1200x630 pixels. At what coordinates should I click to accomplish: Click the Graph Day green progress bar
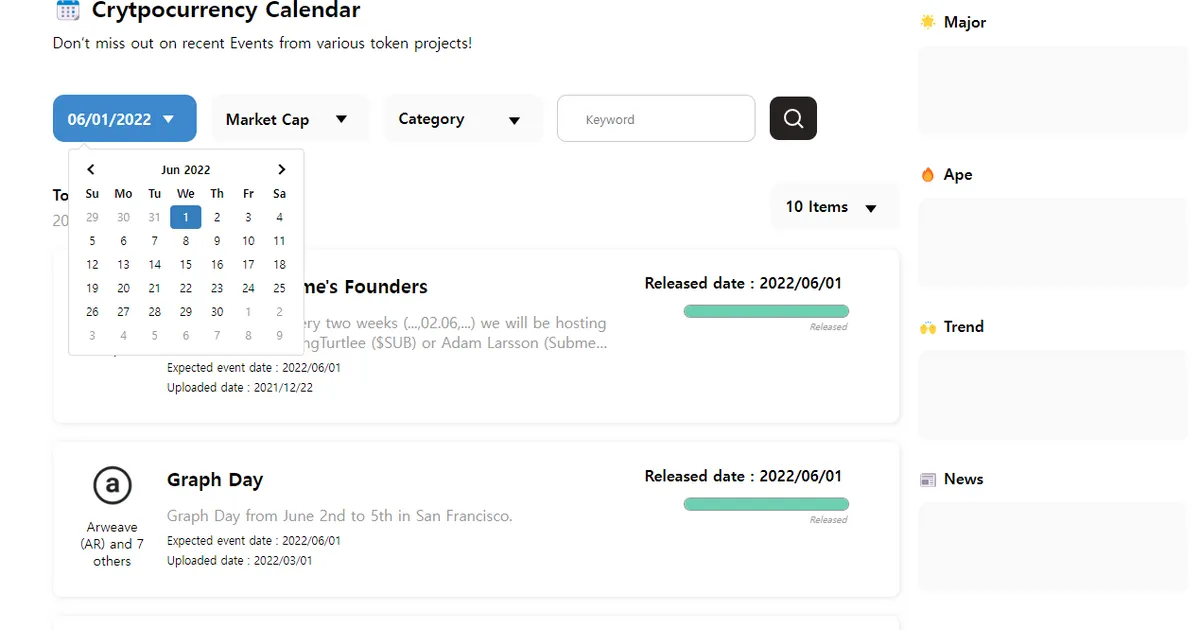click(766, 504)
